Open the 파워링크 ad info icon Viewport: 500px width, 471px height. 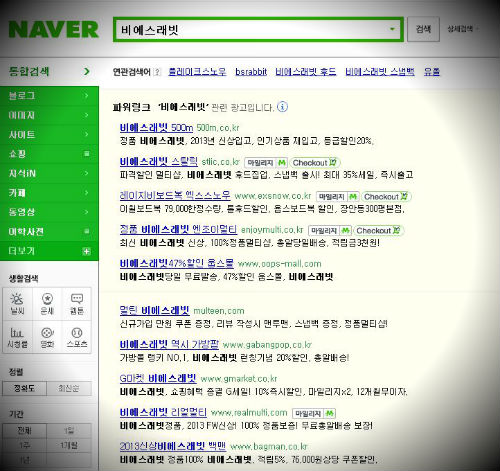pos(282,107)
